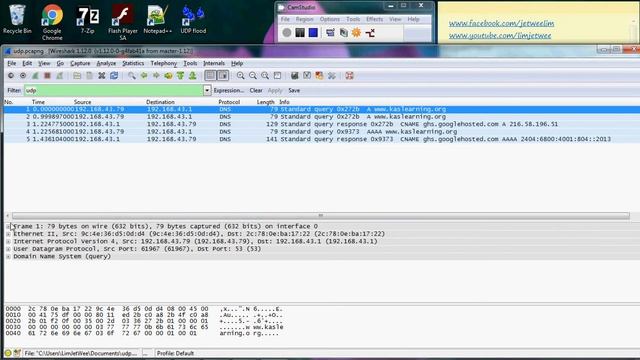Image resolution: width=640 pixels, height=360 pixels.
Task: Open coloring rules toolbar icon
Action: click(x=319, y=76)
